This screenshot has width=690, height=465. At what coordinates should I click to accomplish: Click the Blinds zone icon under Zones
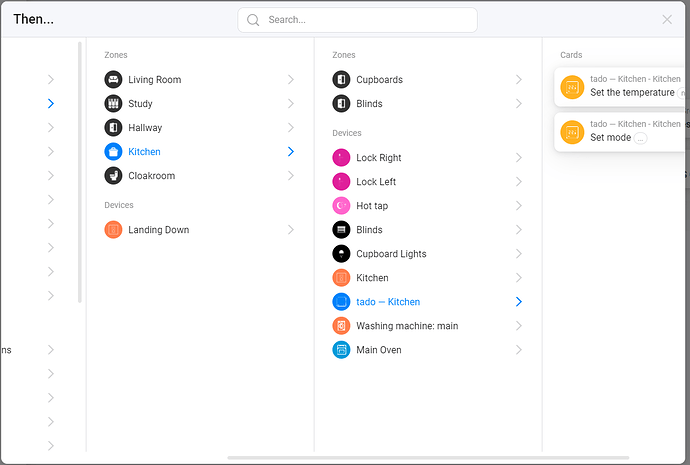click(x=341, y=103)
